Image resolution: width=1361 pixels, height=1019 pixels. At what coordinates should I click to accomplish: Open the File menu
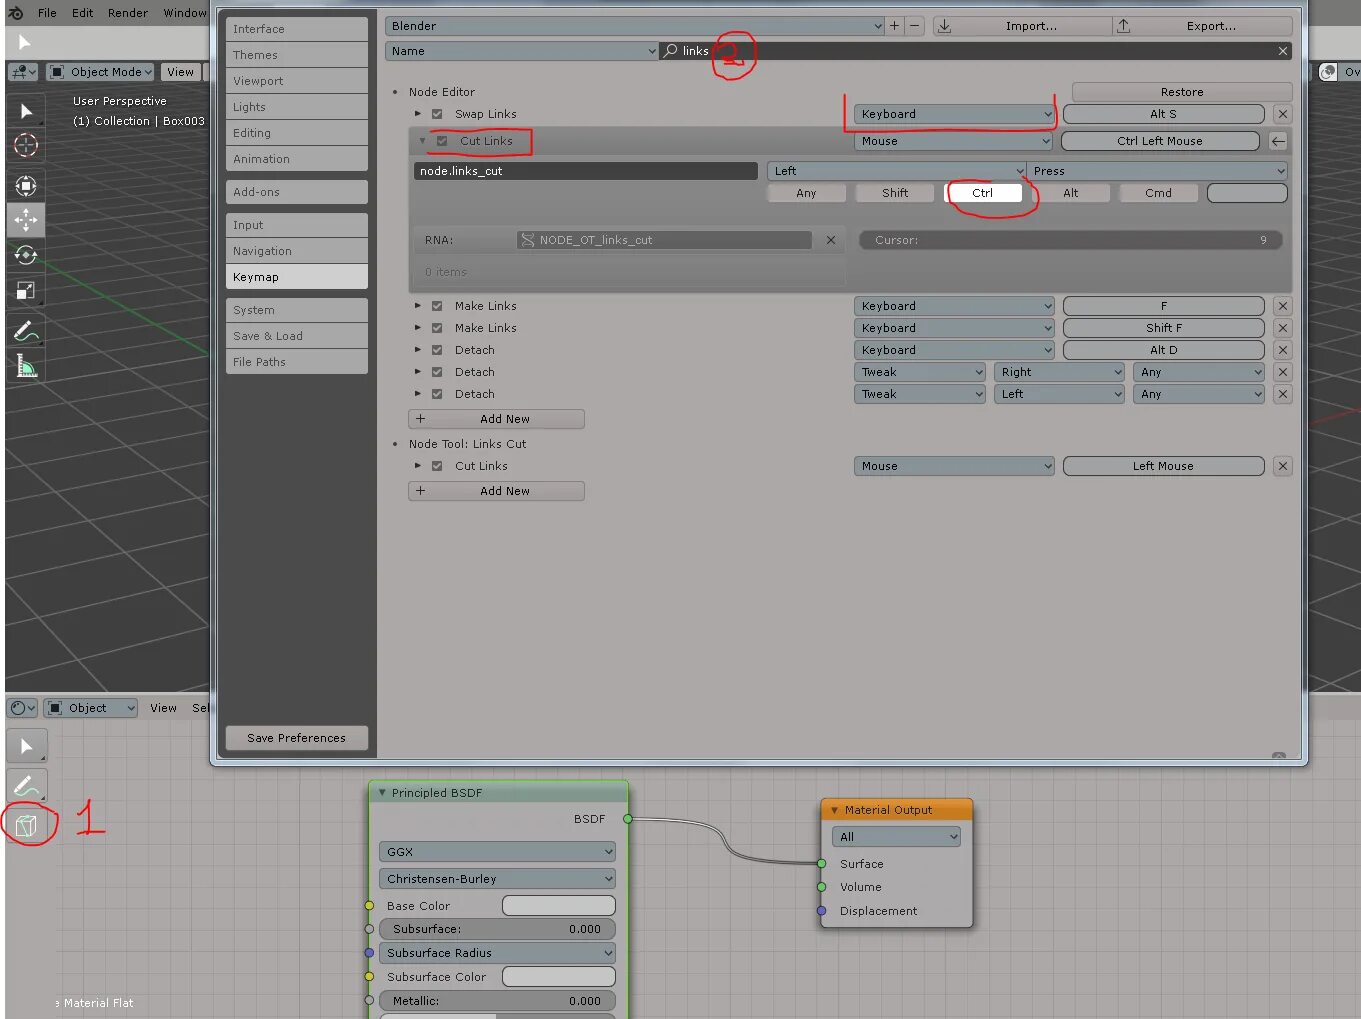47,13
